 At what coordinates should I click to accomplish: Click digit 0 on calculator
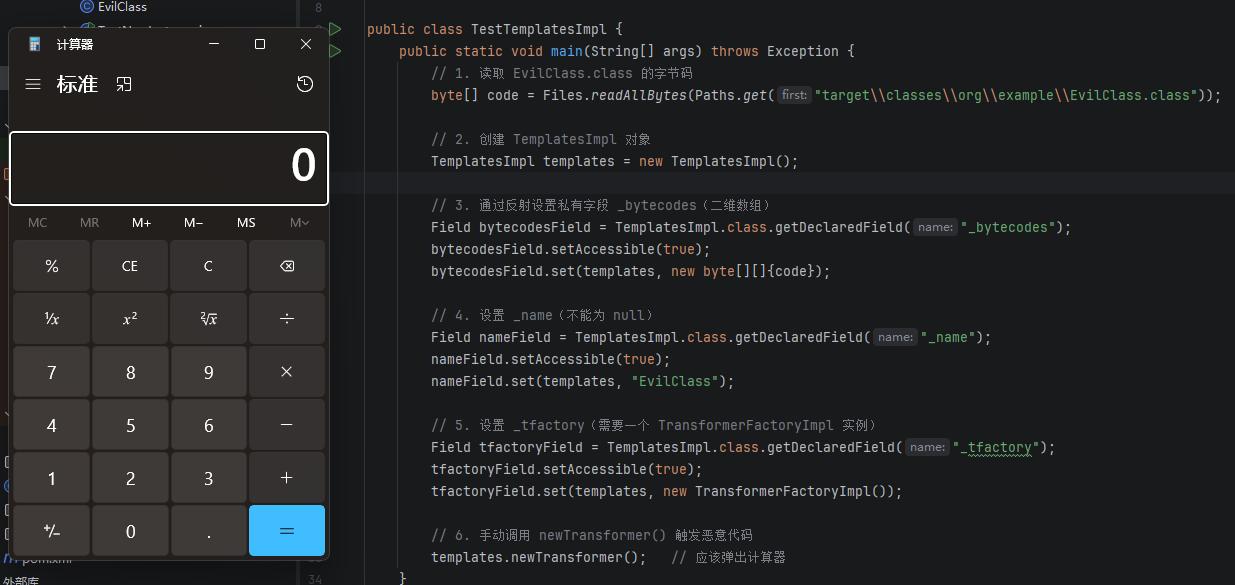tap(130, 531)
